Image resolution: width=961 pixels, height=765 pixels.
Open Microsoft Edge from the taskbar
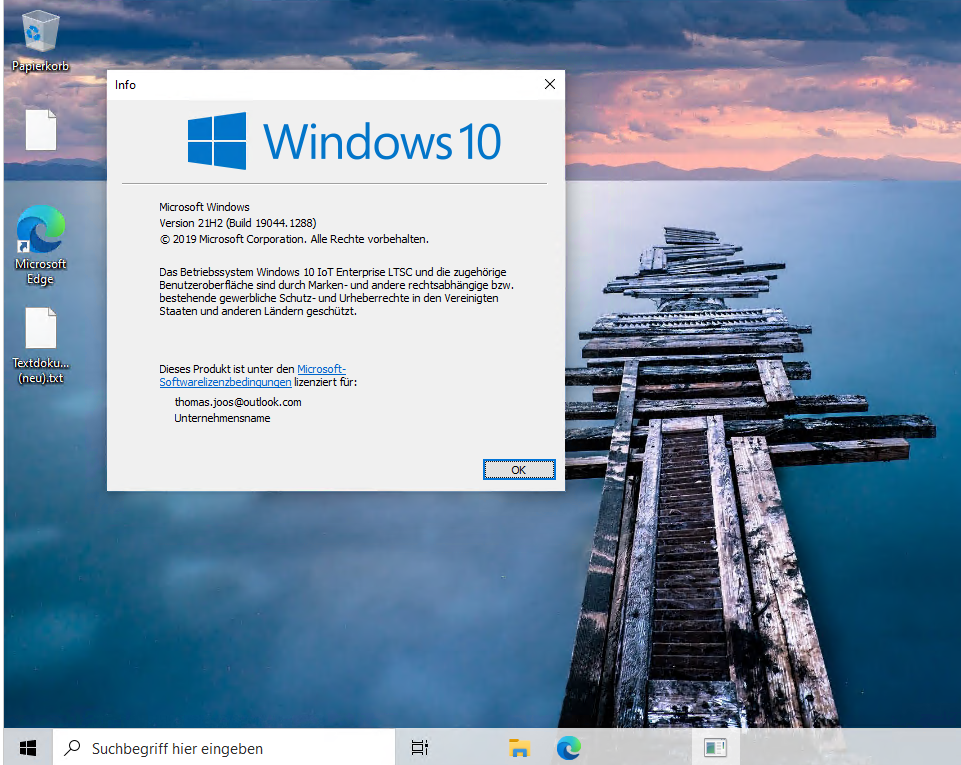pyautogui.click(x=569, y=748)
